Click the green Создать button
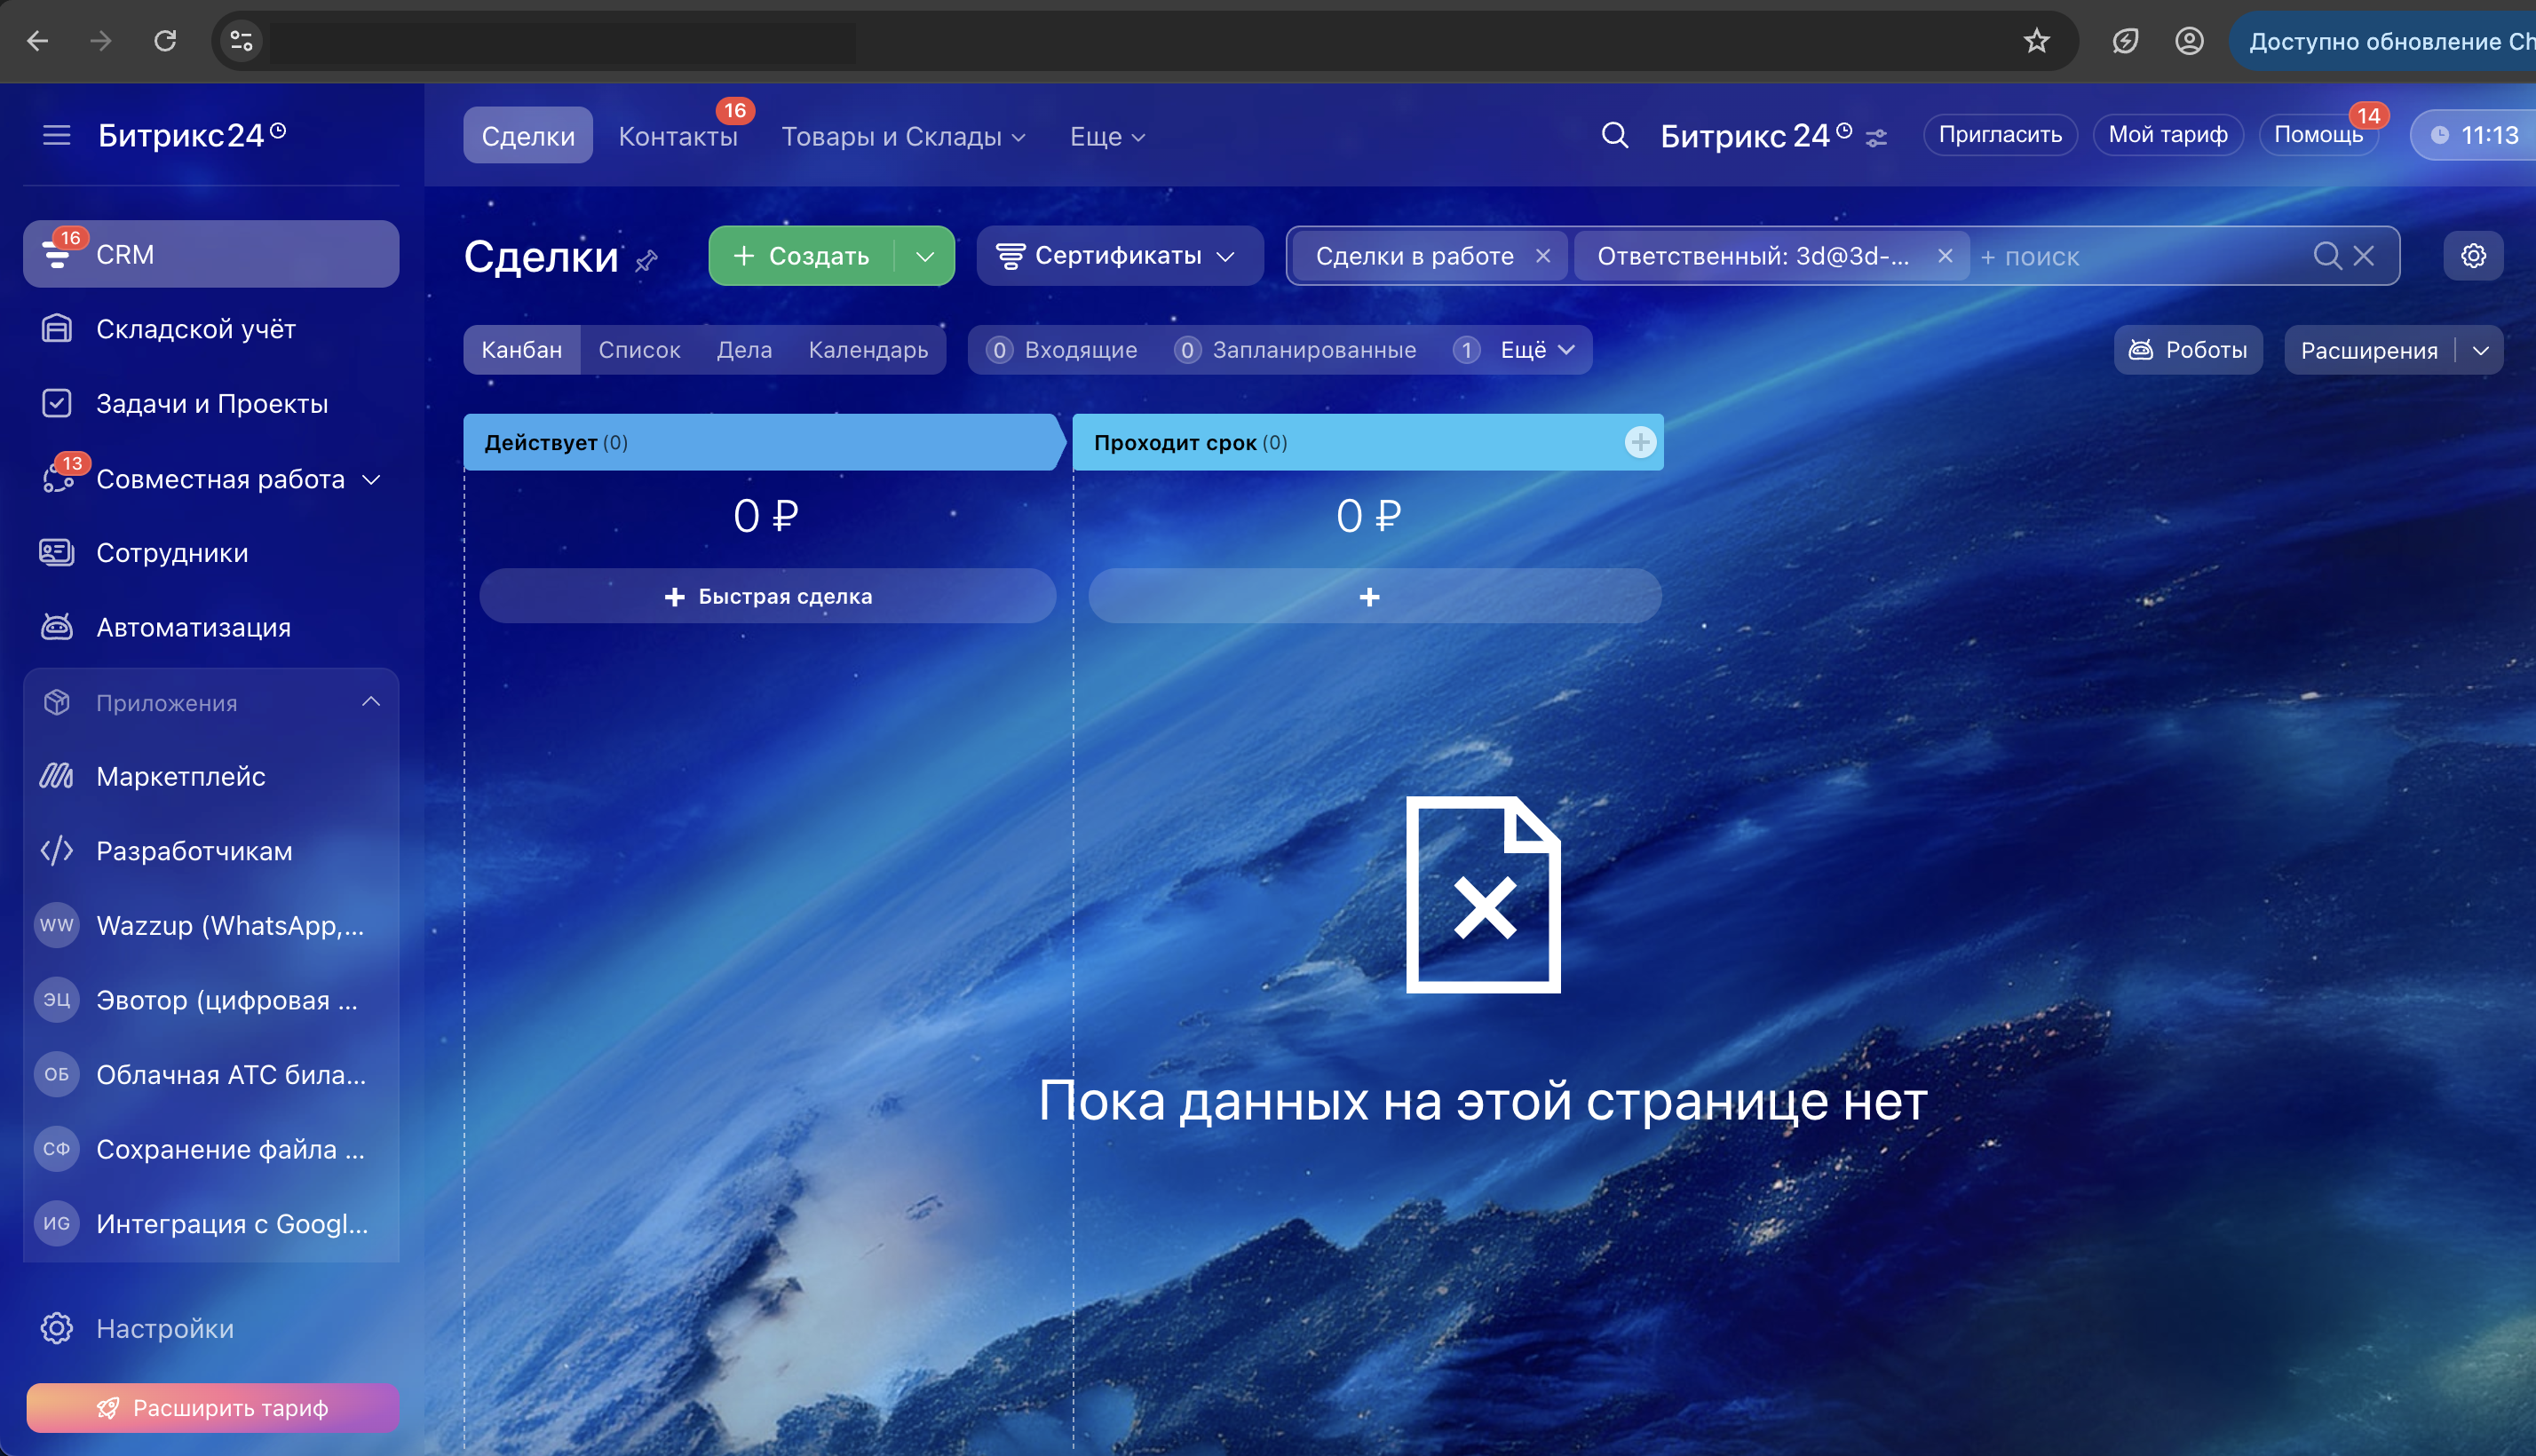 click(802, 256)
